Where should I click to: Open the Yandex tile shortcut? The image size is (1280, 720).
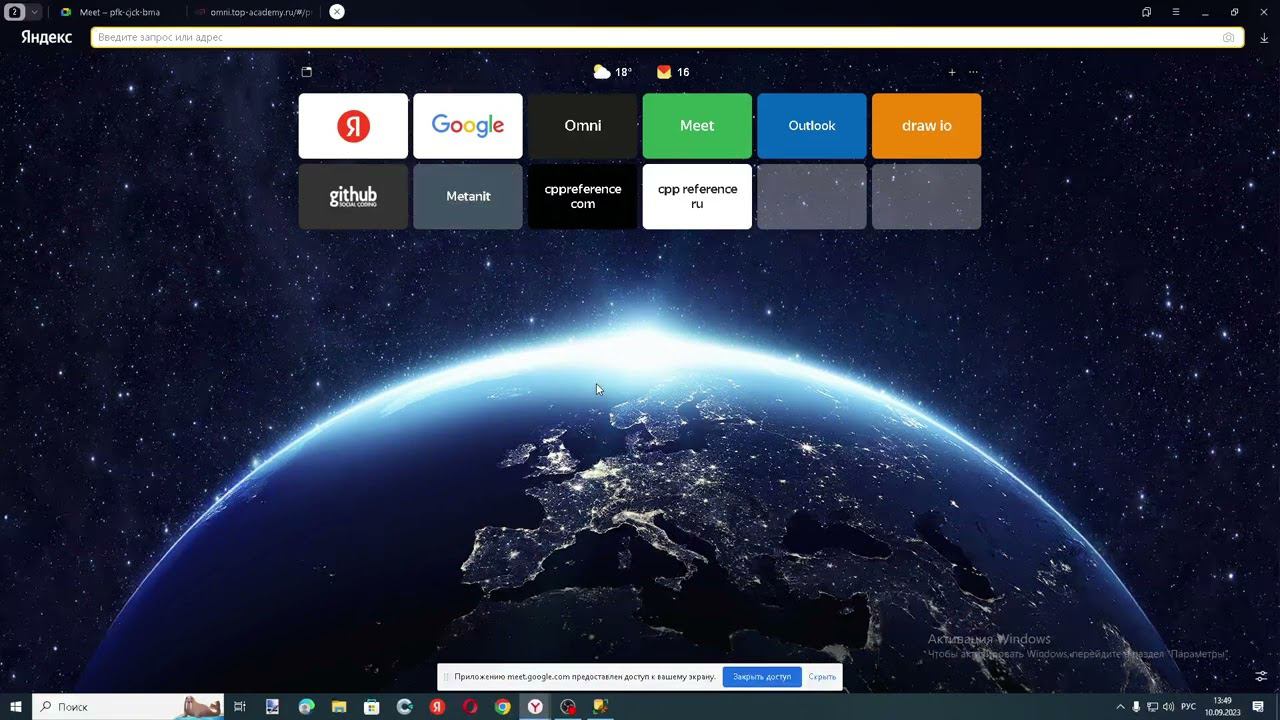353,126
